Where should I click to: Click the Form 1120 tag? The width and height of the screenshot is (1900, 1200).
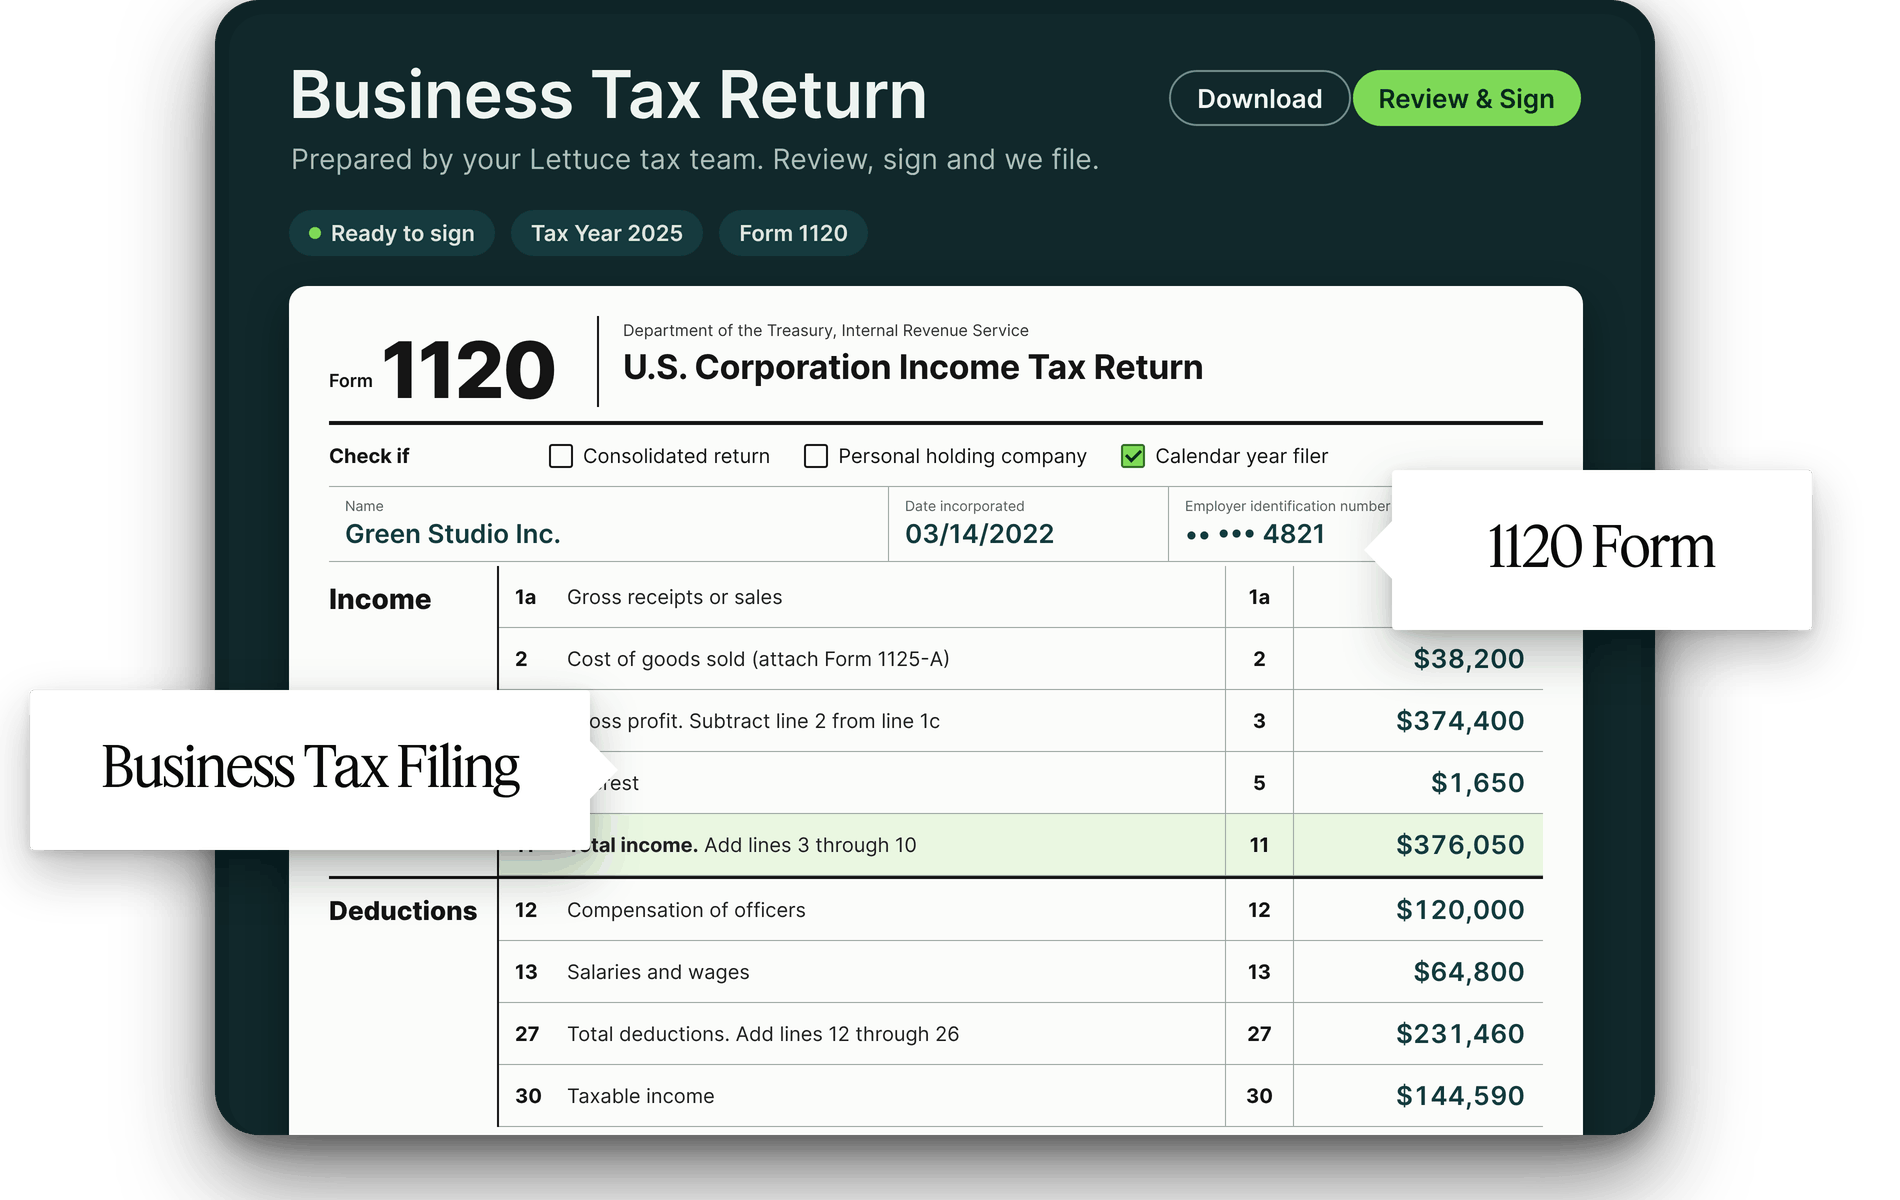coord(793,233)
